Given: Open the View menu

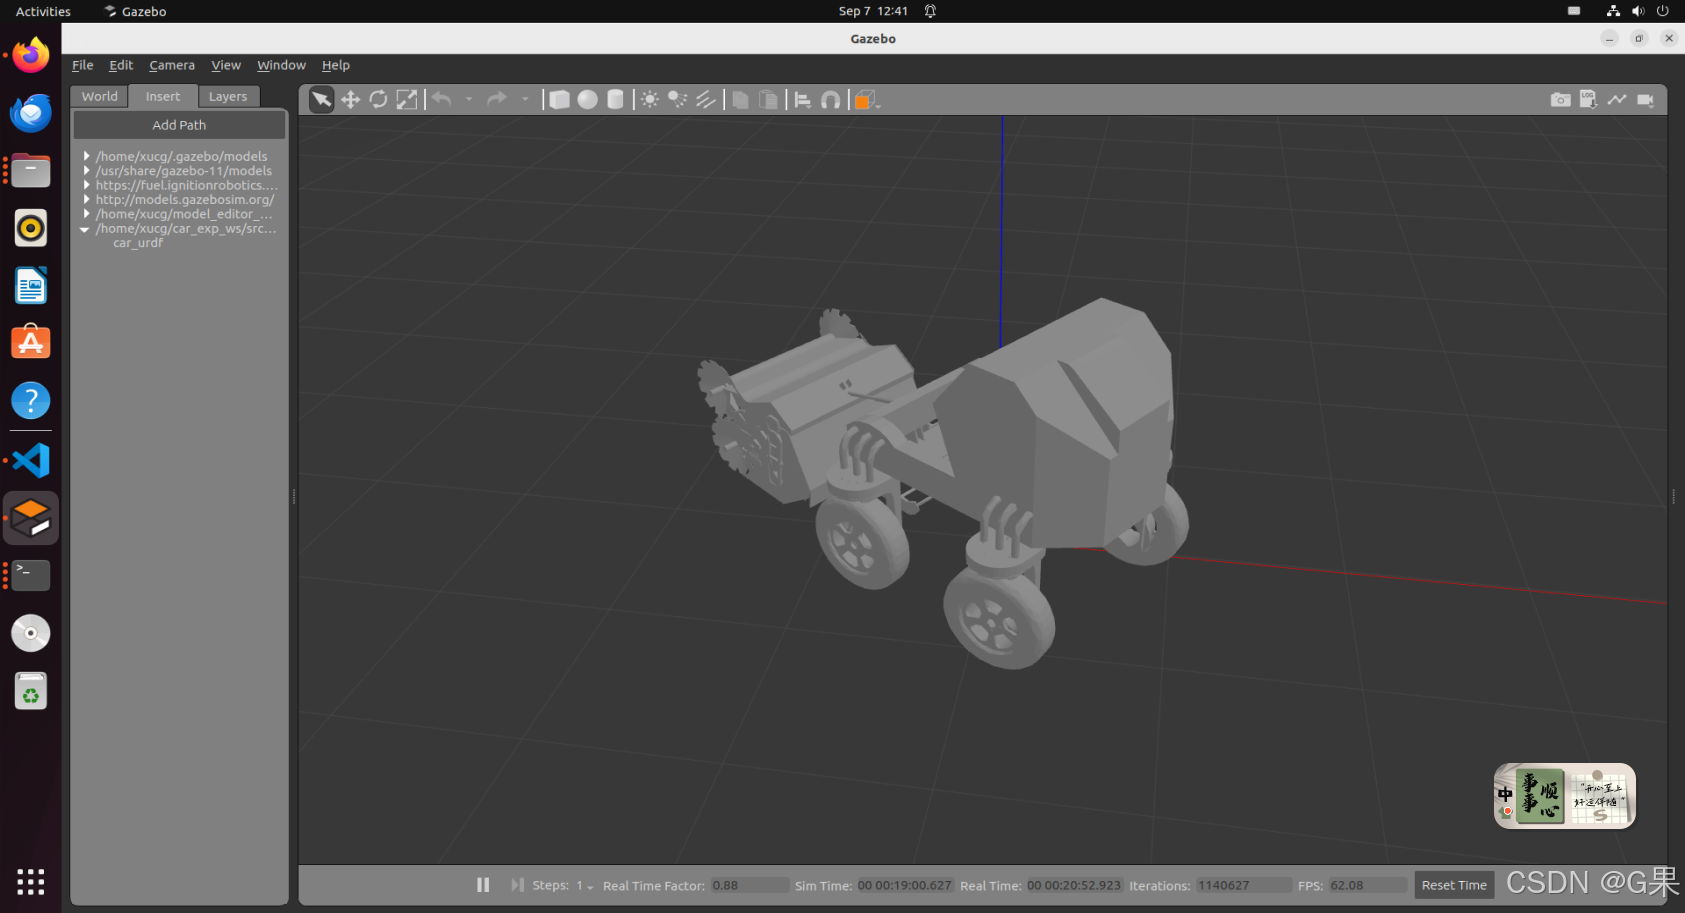Looking at the screenshot, I should coord(226,65).
